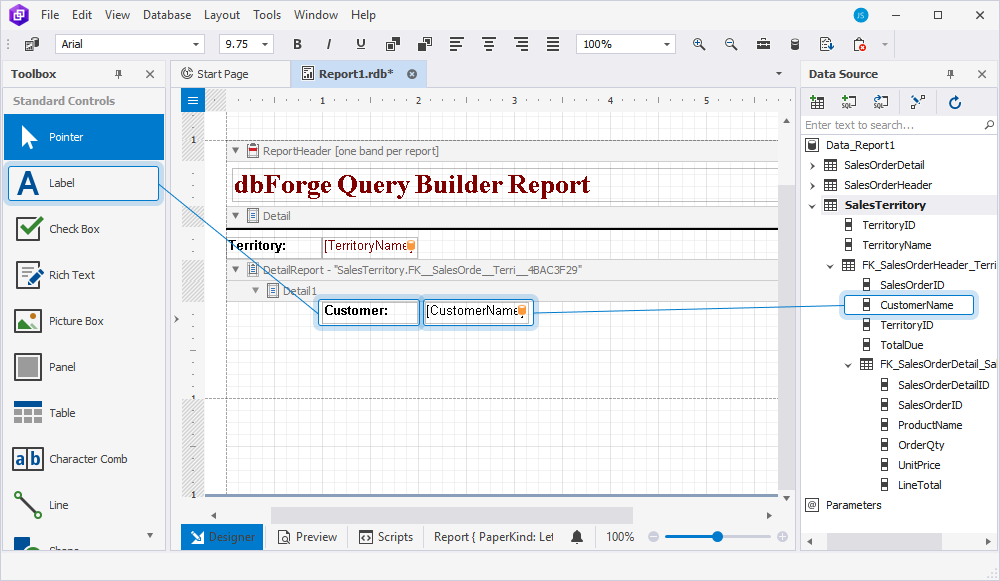
Task: Open the report designer smart tag menu button
Action: click(x=193, y=100)
